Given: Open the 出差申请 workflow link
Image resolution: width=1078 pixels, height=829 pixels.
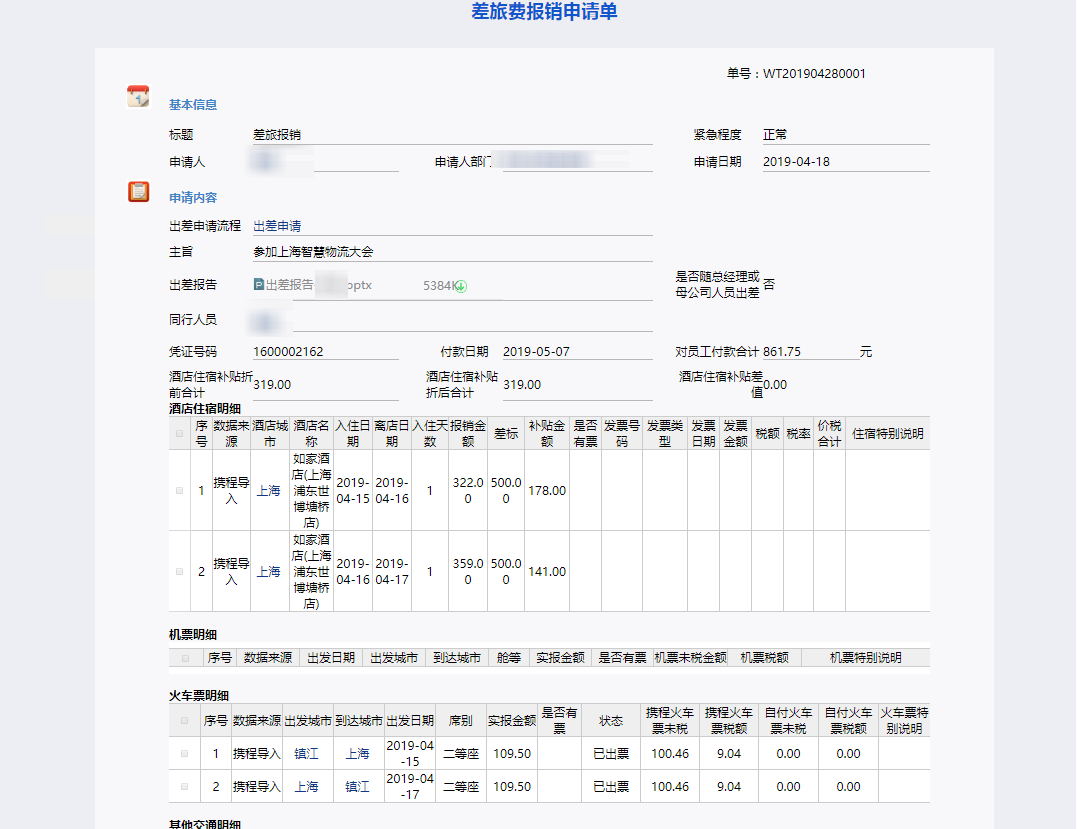Looking at the screenshot, I should (277, 226).
